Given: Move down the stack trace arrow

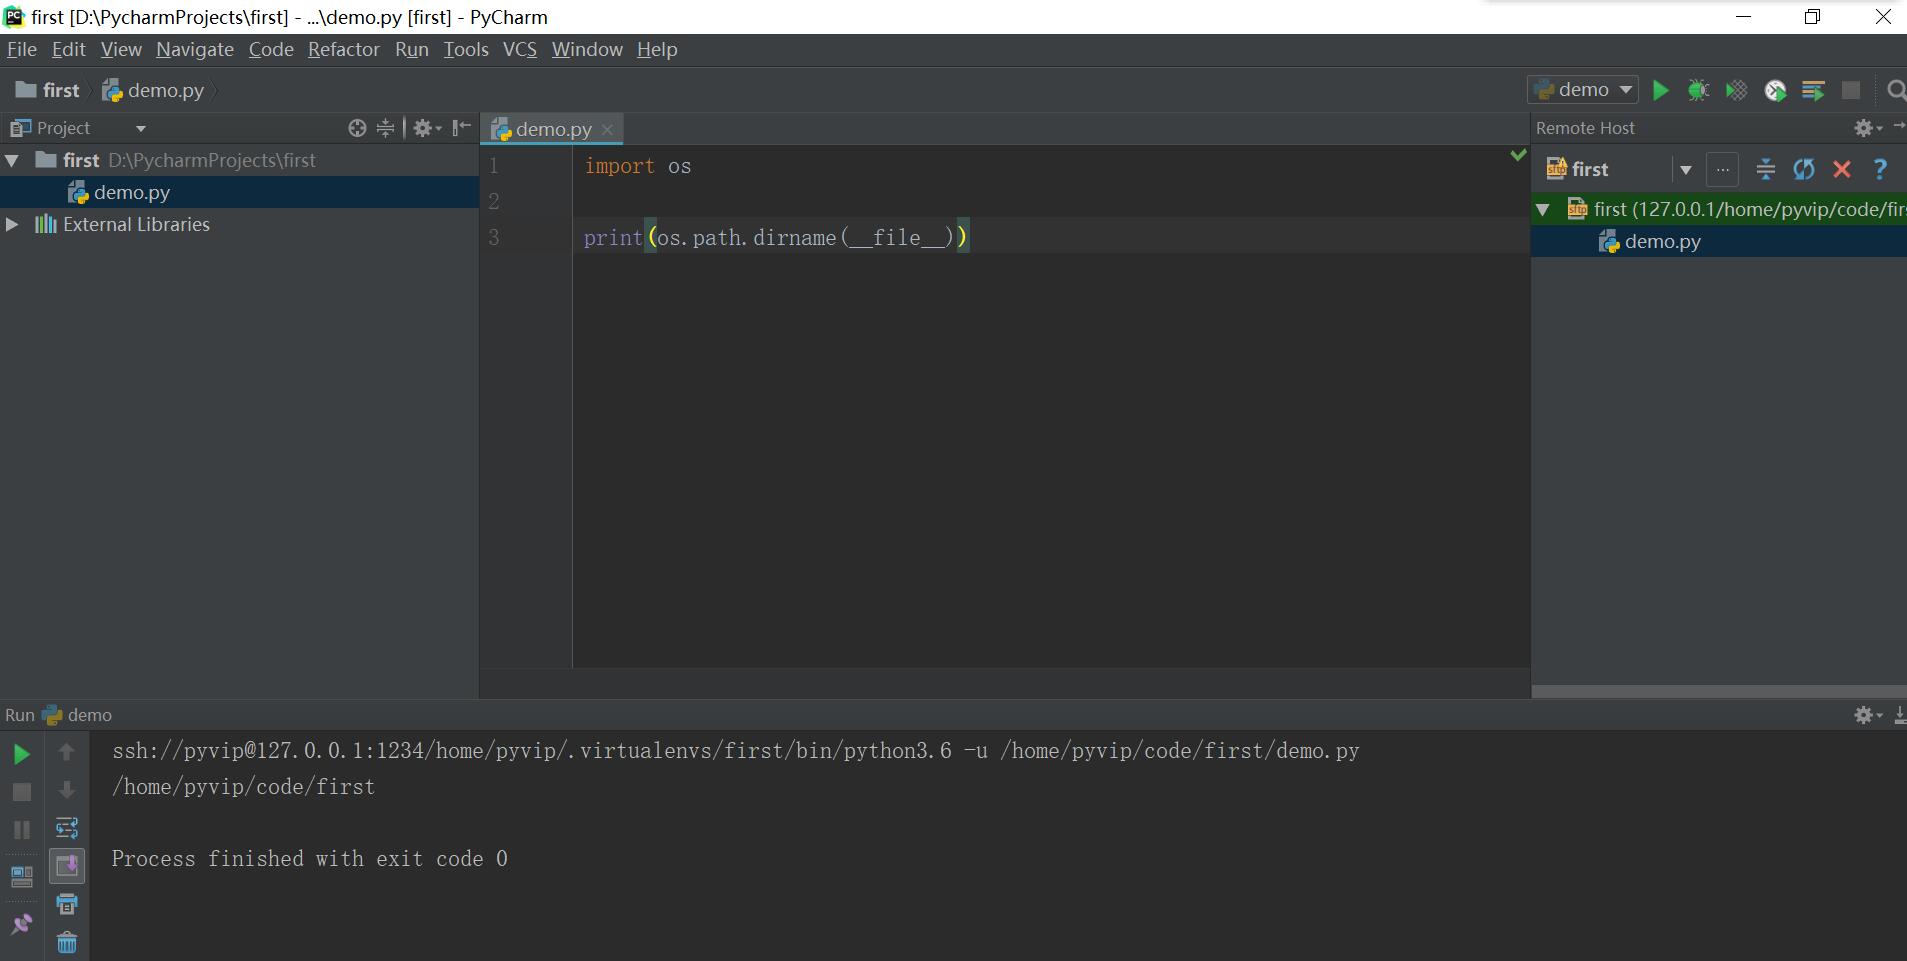Looking at the screenshot, I should (67, 790).
